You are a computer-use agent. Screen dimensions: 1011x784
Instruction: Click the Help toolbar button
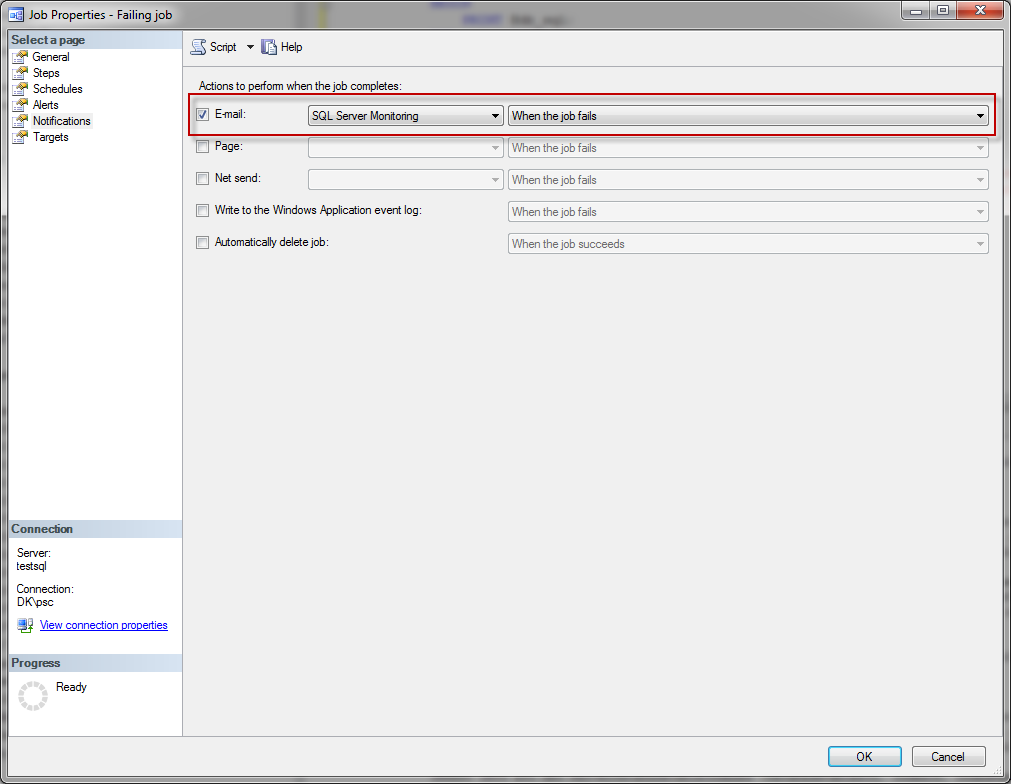(282, 47)
